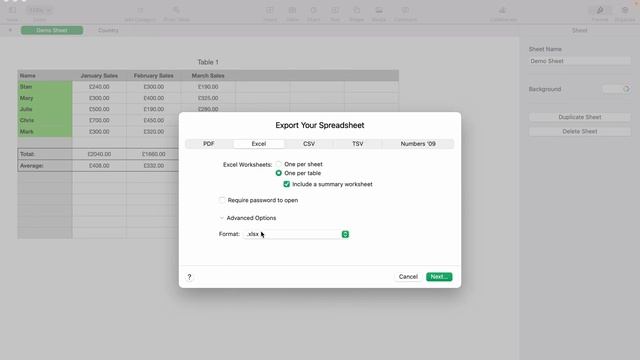Screen dimensions: 640x360
Task: Click the Sheet Name input field
Action: [x=580, y=61]
